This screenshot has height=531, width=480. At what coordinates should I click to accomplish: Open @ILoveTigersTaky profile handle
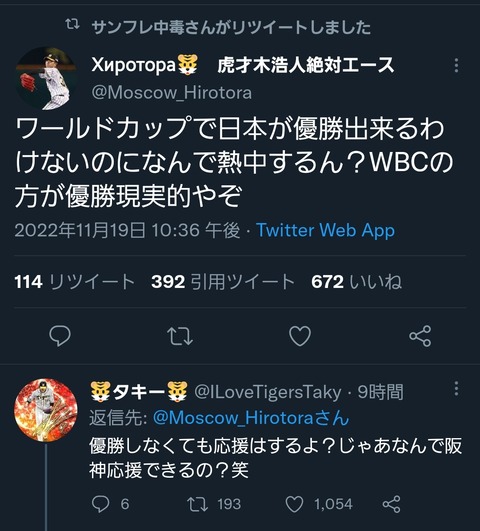[268, 392]
